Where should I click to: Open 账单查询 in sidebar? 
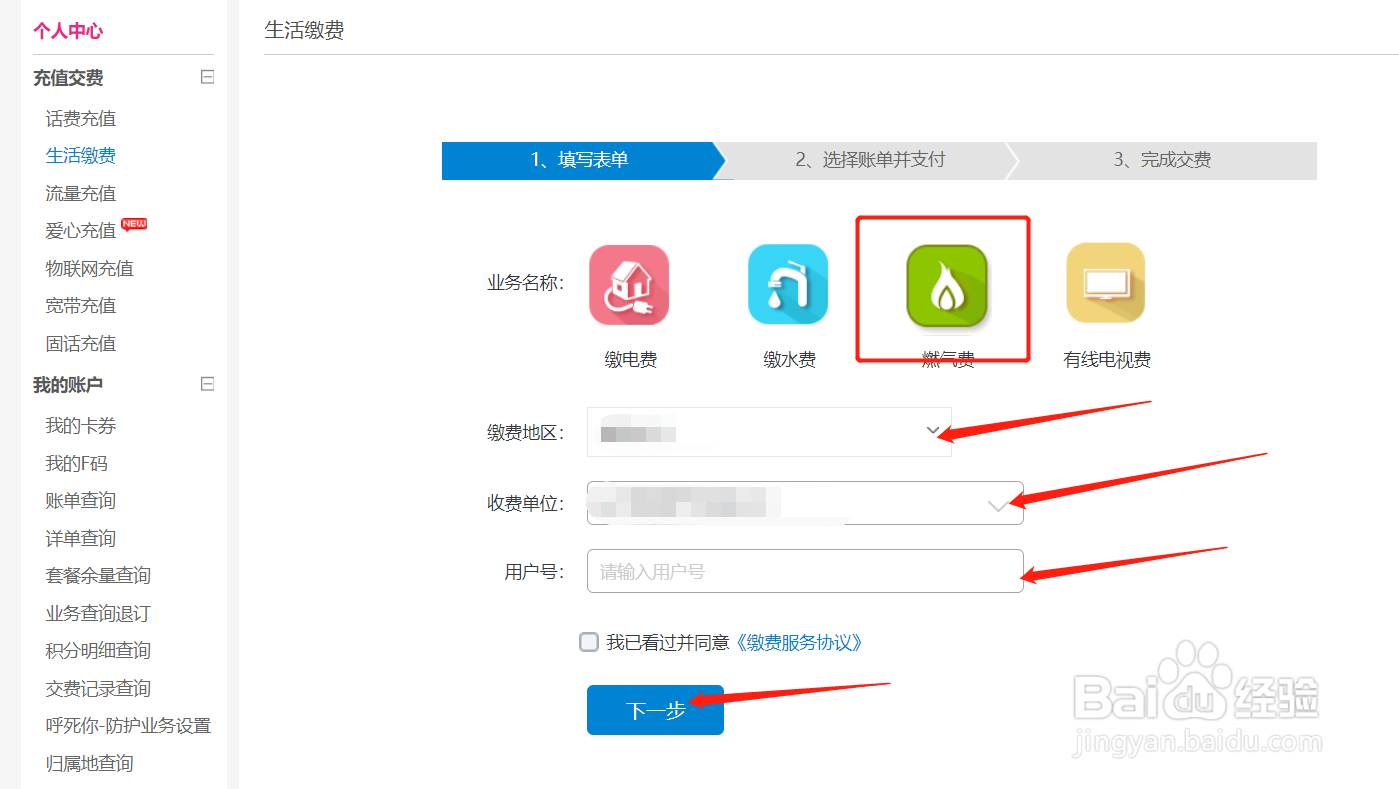(81, 501)
